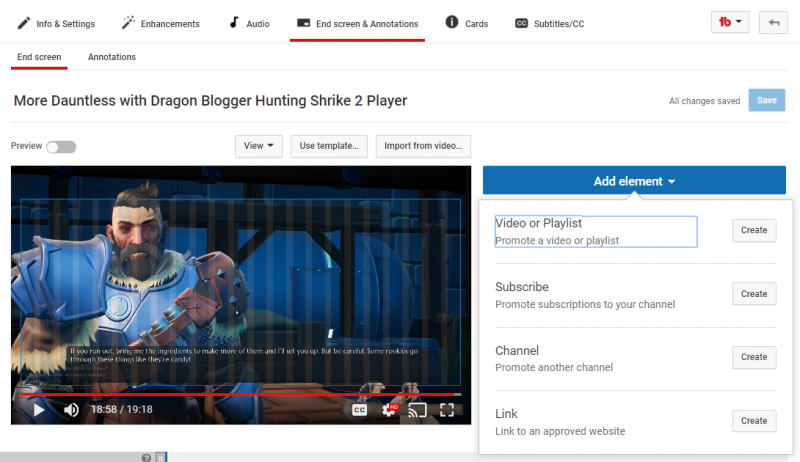
Task: Go to the Subtitles/CC tab
Action: click(x=549, y=23)
